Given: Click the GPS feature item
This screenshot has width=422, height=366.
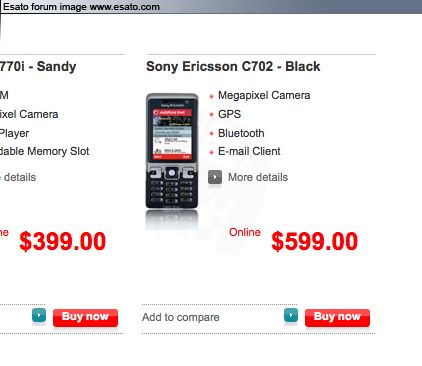Looking at the screenshot, I should pyautogui.click(x=229, y=114).
